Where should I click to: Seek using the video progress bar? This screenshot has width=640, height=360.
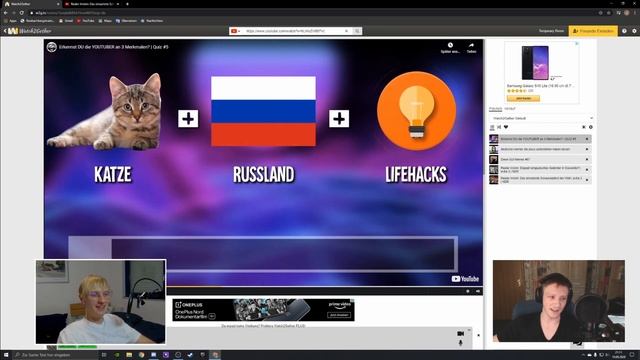263,287
